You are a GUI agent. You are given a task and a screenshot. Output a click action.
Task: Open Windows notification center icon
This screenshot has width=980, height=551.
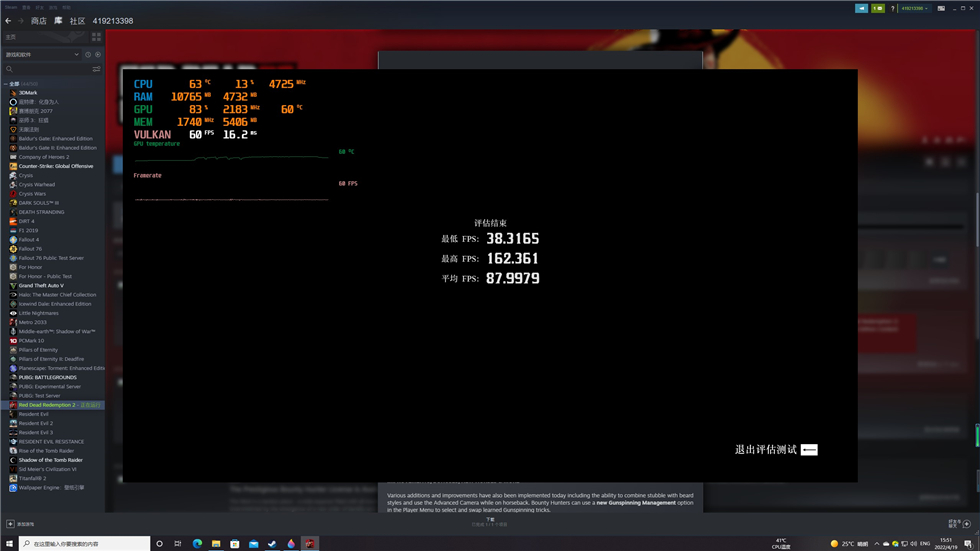click(x=968, y=544)
